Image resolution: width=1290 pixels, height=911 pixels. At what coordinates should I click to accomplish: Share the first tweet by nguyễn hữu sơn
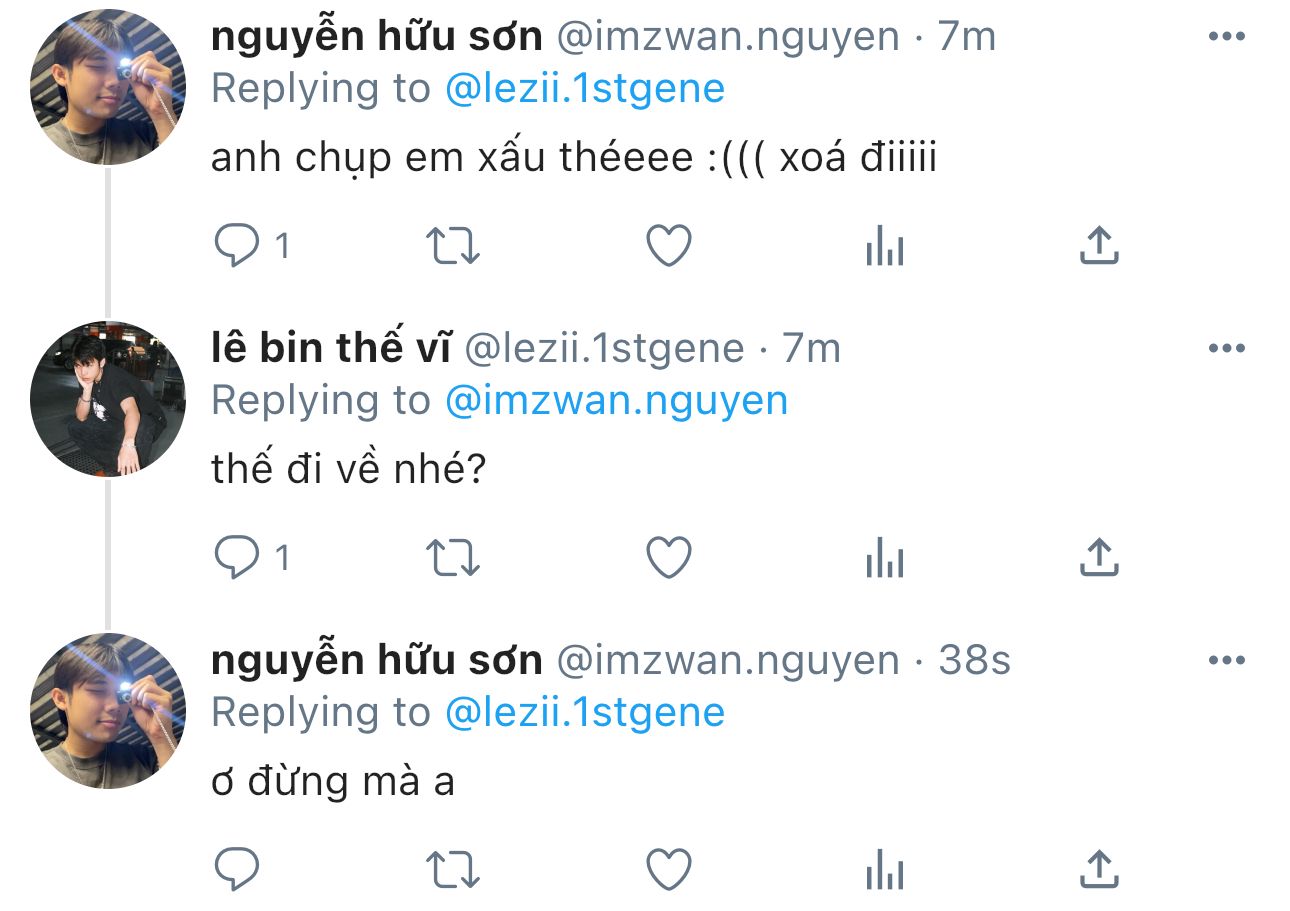(1099, 245)
